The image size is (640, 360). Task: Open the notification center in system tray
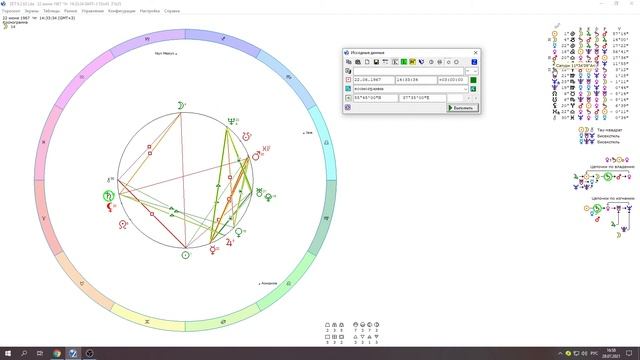tap(629, 353)
